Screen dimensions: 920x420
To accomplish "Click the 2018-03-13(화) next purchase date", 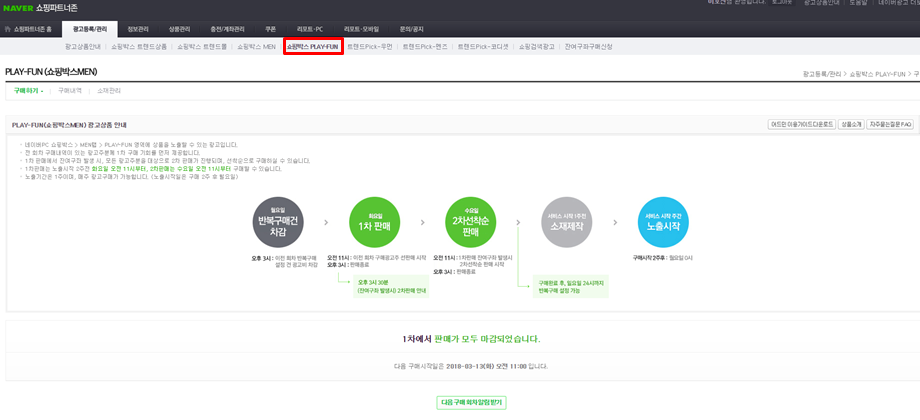I will click(x=472, y=366).
